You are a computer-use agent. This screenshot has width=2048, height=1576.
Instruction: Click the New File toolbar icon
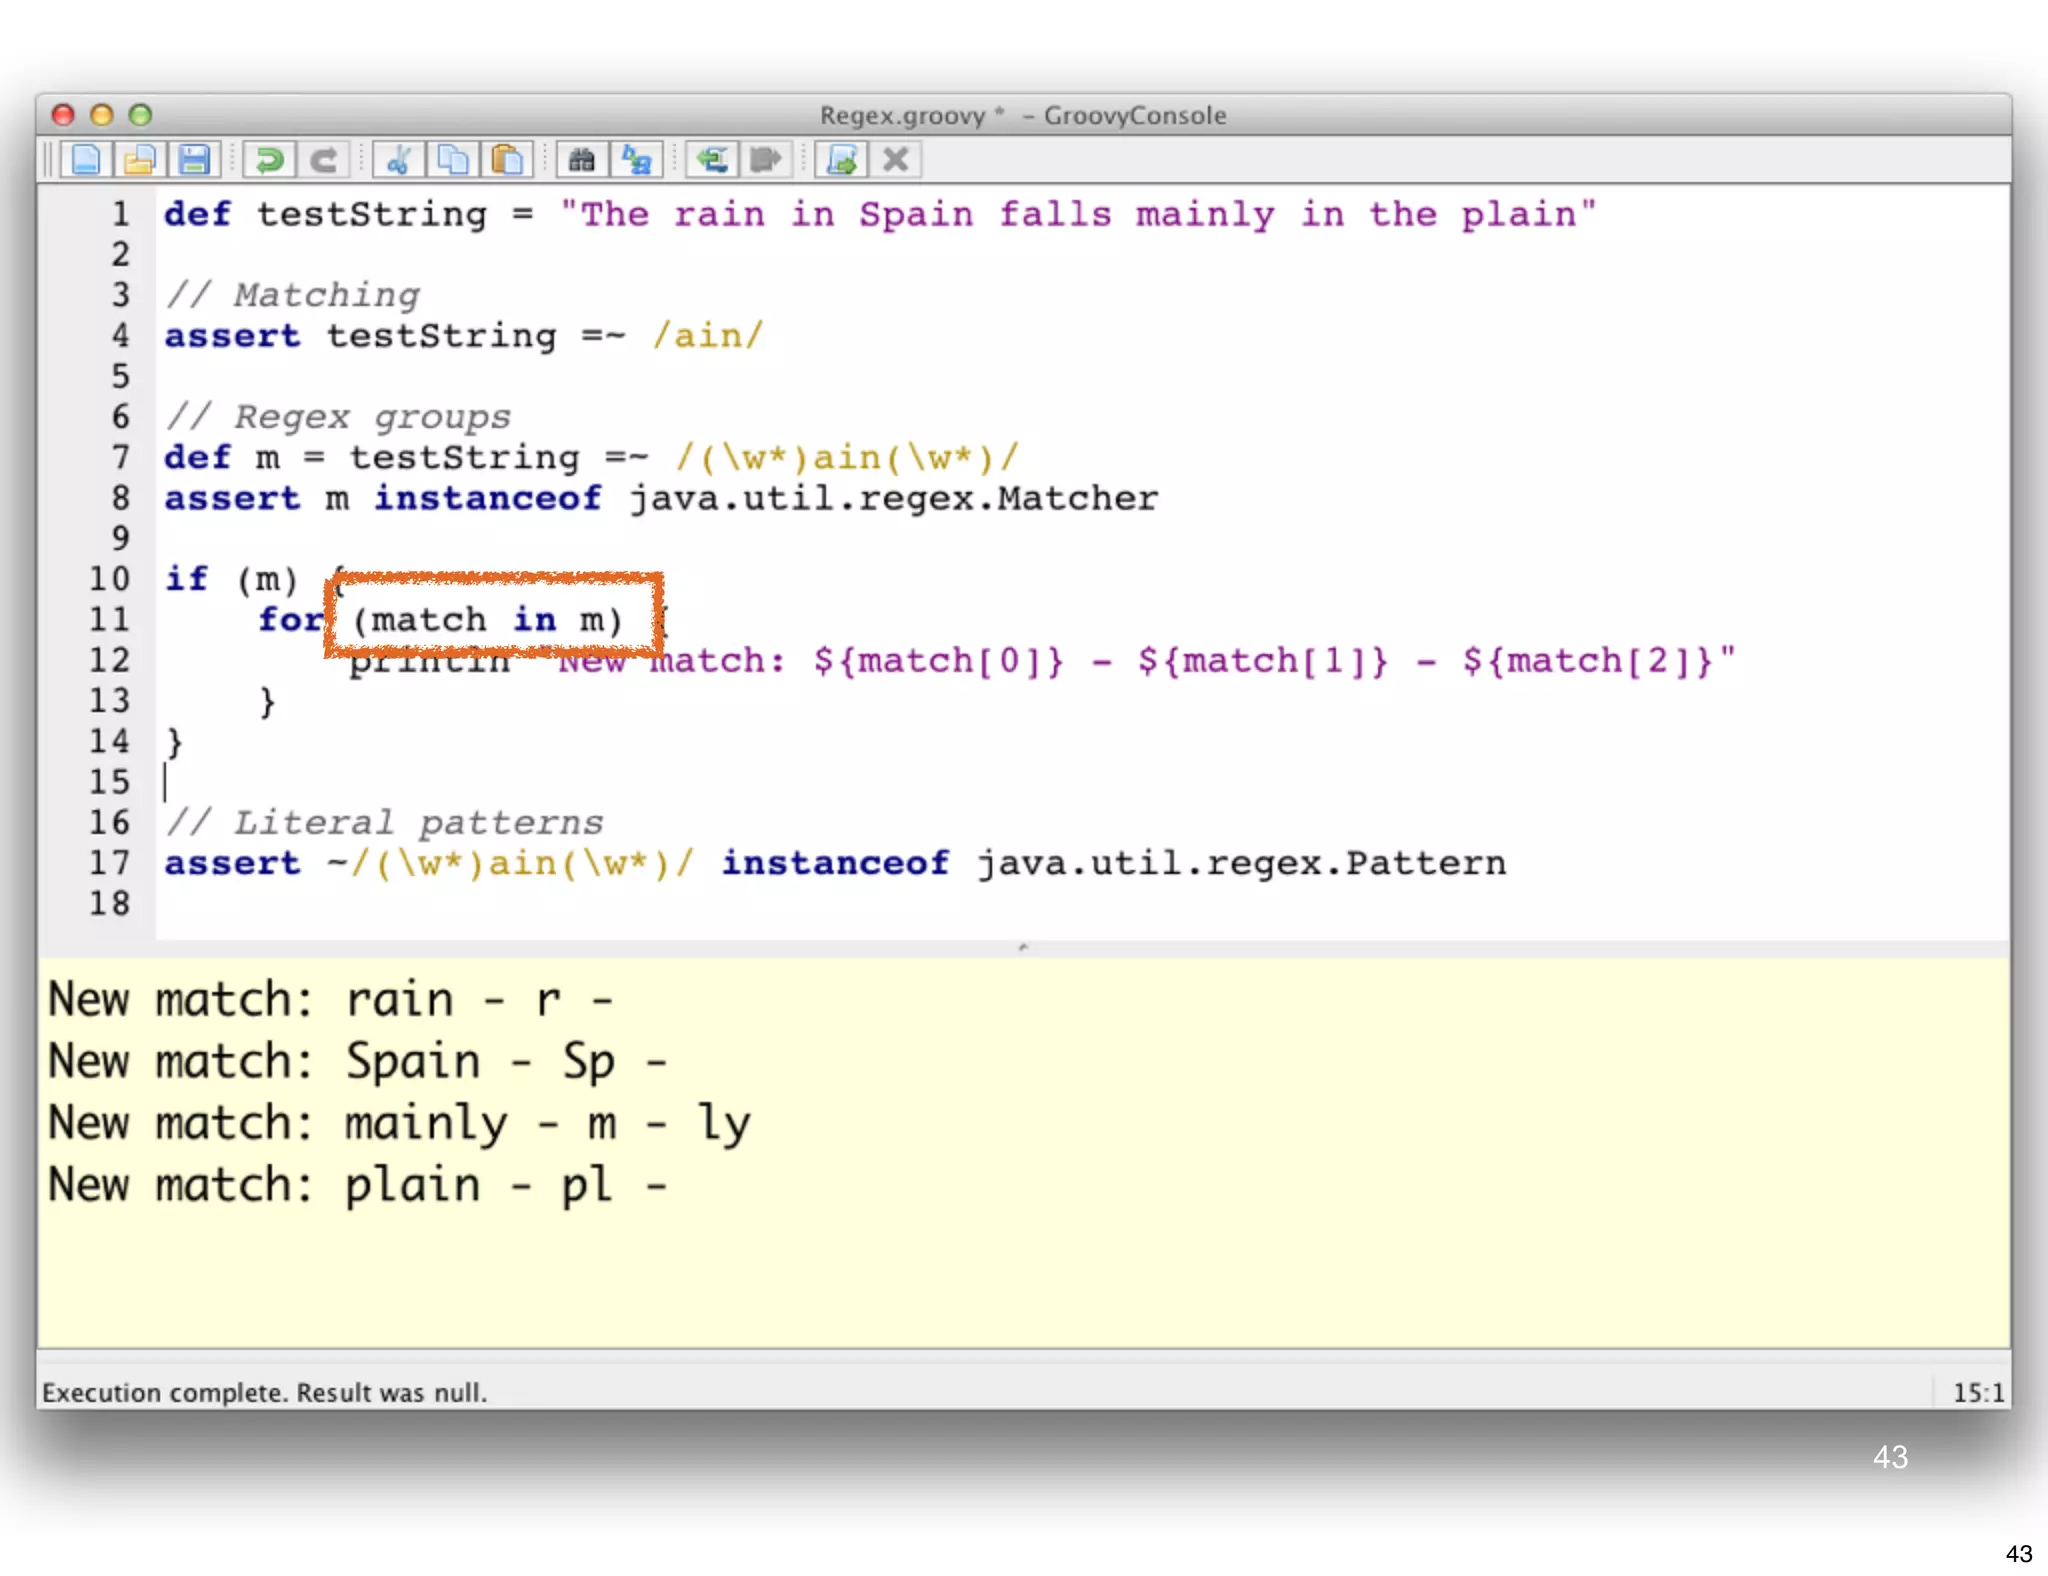click(86, 160)
